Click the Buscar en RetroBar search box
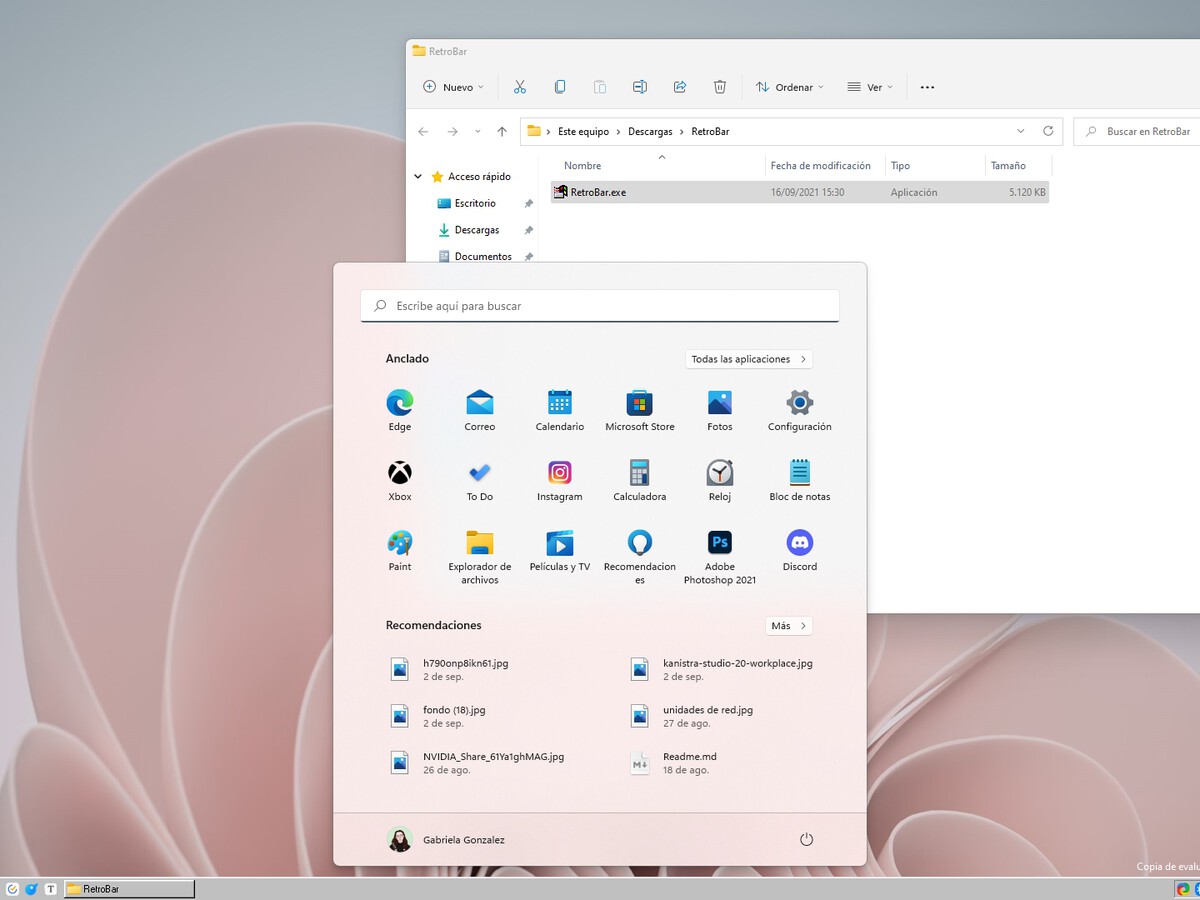The image size is (1200, 900). point(1137,131)
